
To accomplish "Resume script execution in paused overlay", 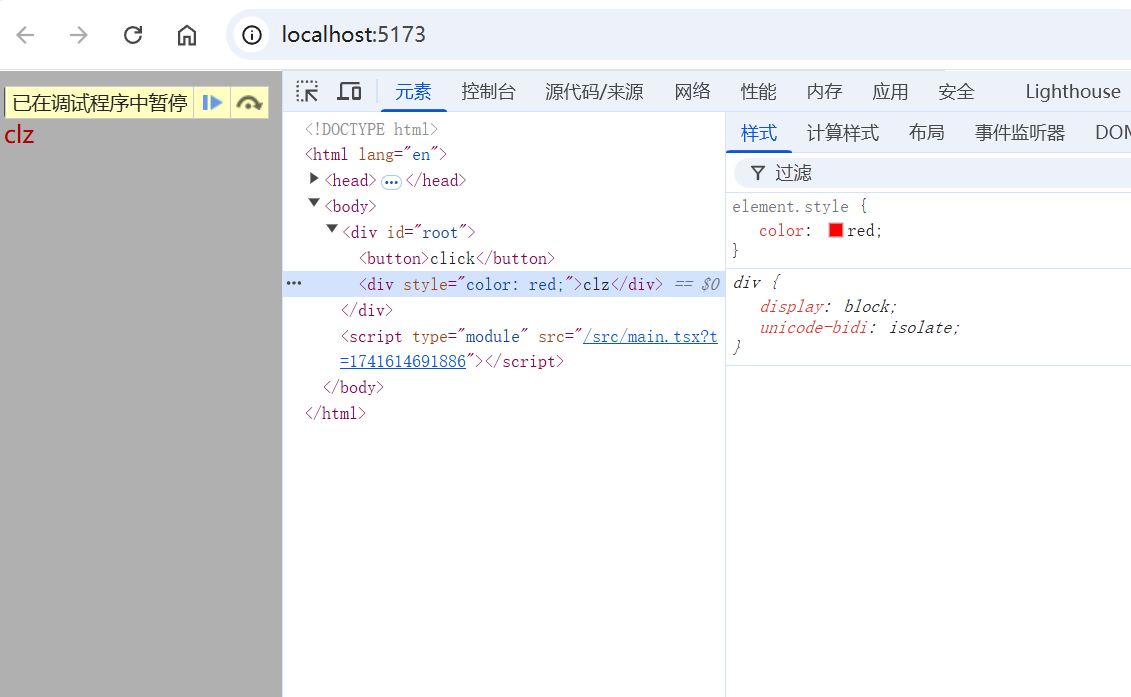I will 212,102.
